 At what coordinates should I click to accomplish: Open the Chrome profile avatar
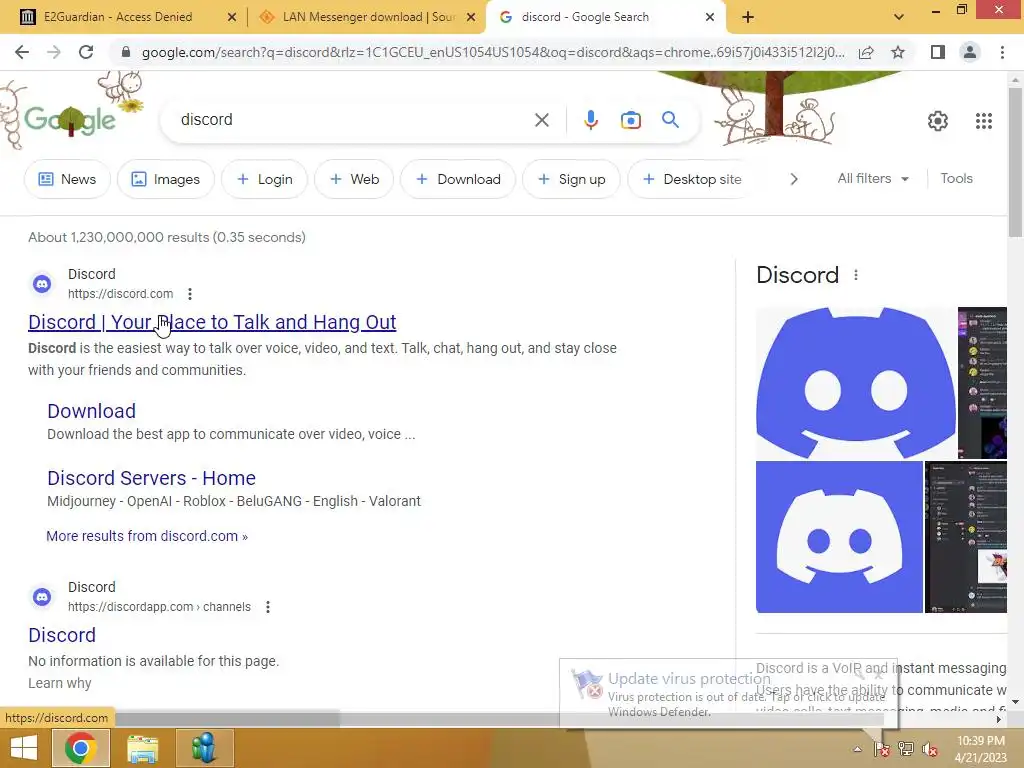[970, 52]
